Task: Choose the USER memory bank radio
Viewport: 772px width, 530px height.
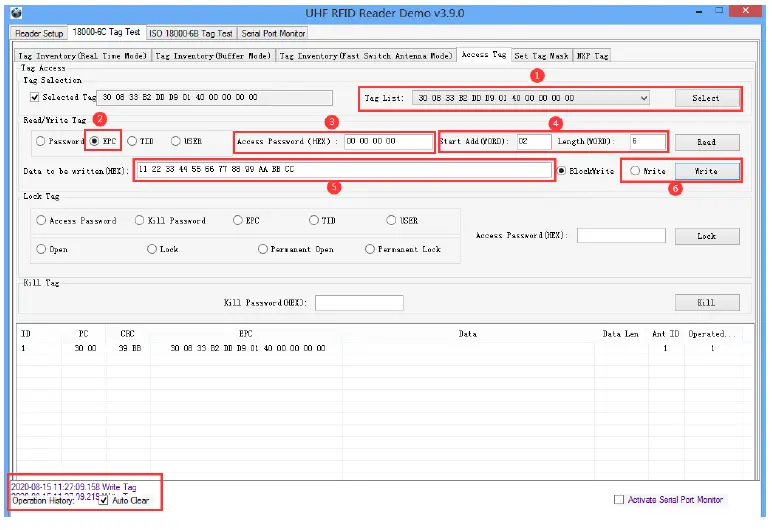Action: click(176, 141)
